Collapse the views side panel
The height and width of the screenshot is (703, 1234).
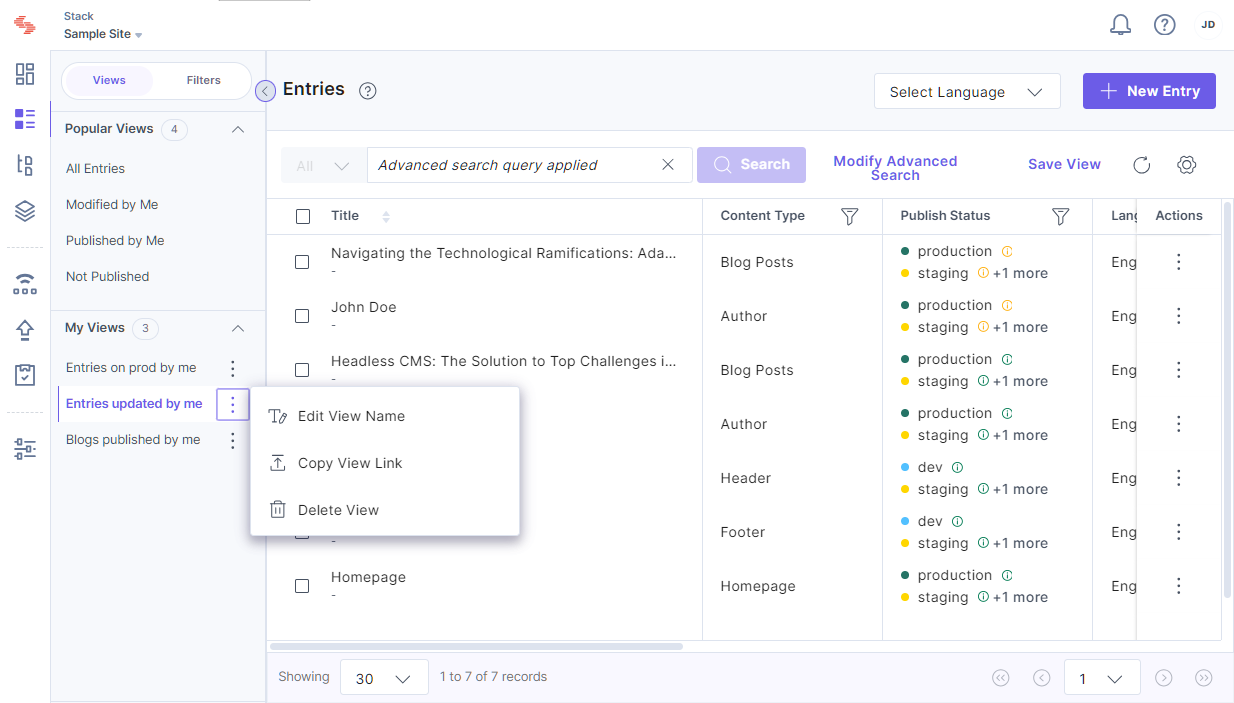point(265,91)
